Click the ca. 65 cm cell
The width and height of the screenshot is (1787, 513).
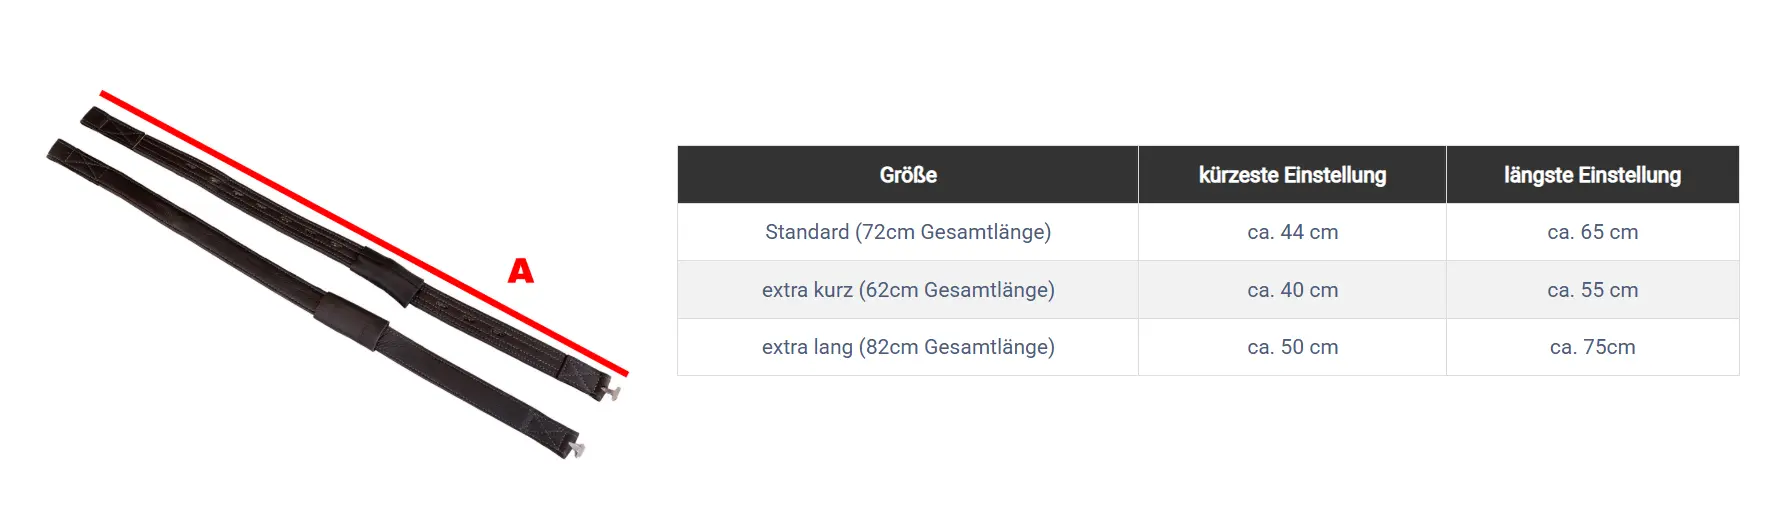(x=1592, y=232)
